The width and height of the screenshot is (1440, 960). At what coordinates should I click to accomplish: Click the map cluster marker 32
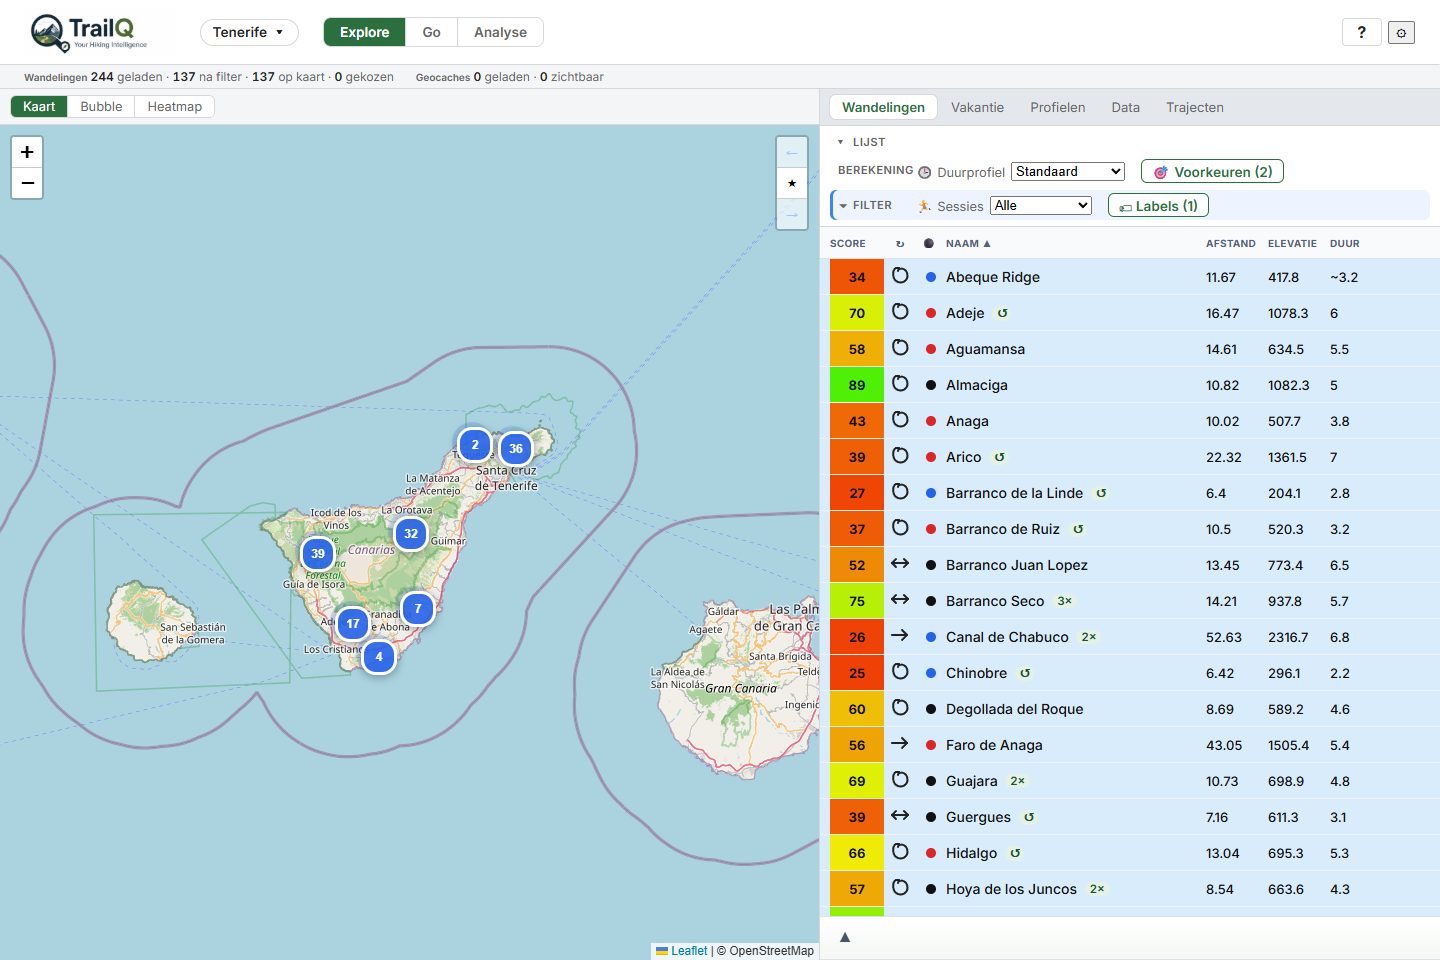click(x=411, y=533)
